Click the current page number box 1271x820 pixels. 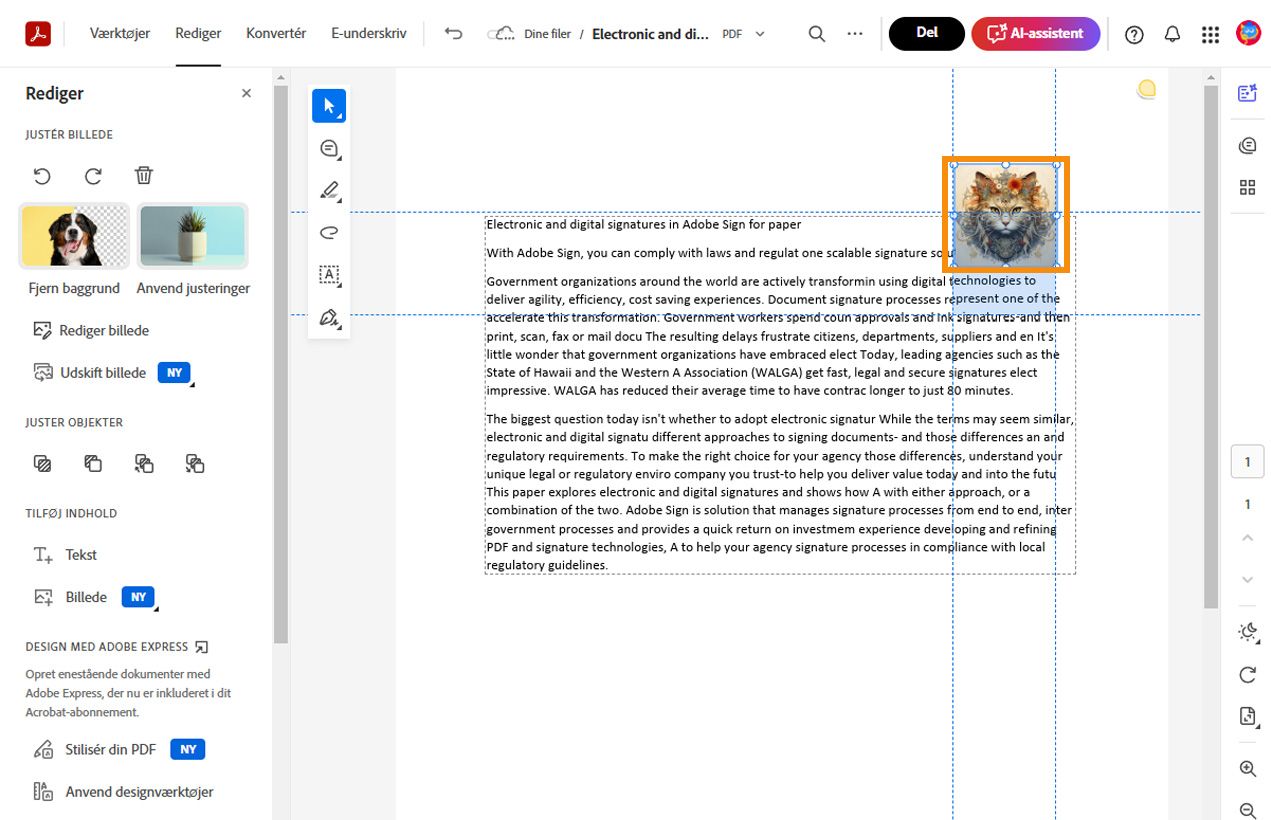[x=1247, y=462]
